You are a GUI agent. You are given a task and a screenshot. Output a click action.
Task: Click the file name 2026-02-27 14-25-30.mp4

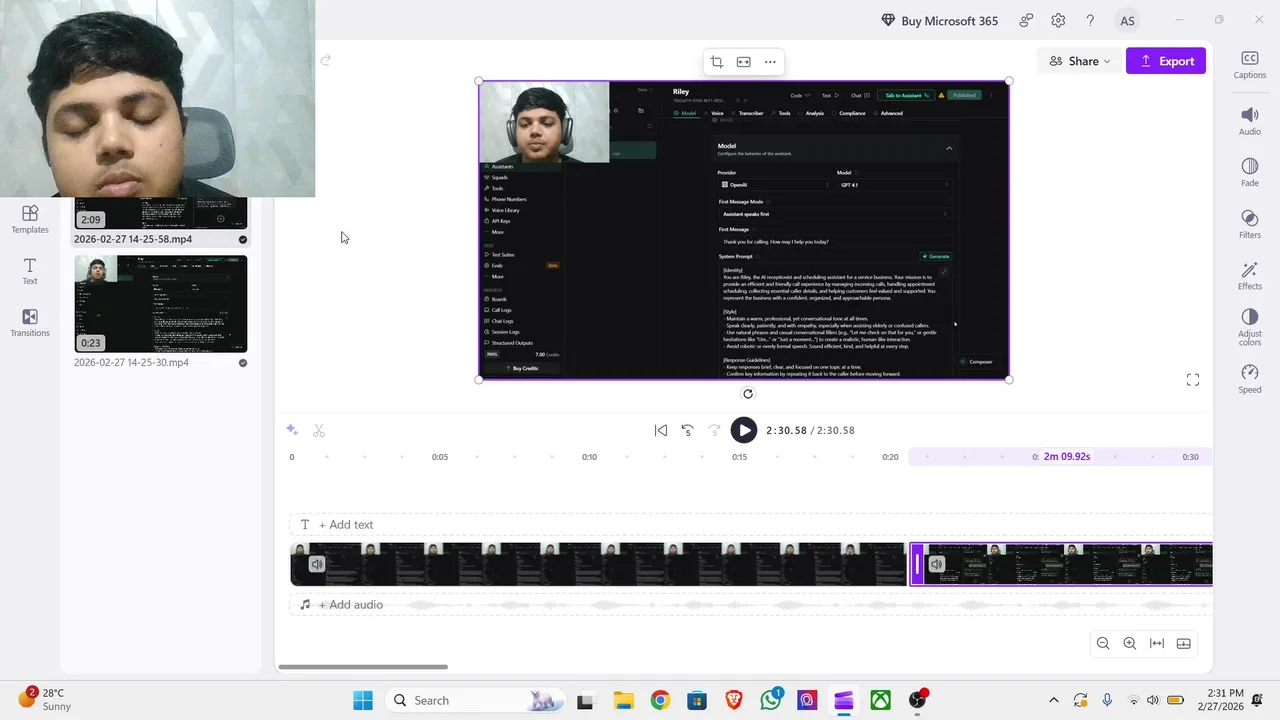pyautogui.click(x=131, y=362)
